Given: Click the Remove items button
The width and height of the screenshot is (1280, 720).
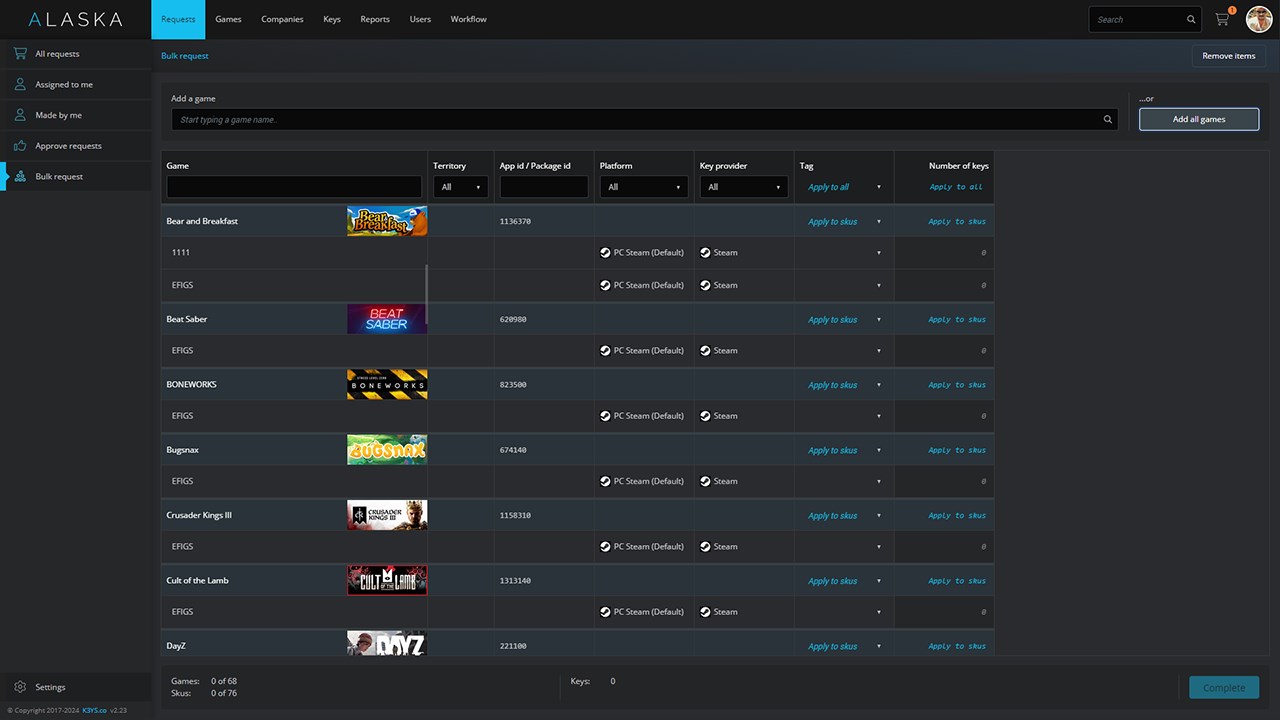Looking at the screenshot, I should pos(1228,56).
